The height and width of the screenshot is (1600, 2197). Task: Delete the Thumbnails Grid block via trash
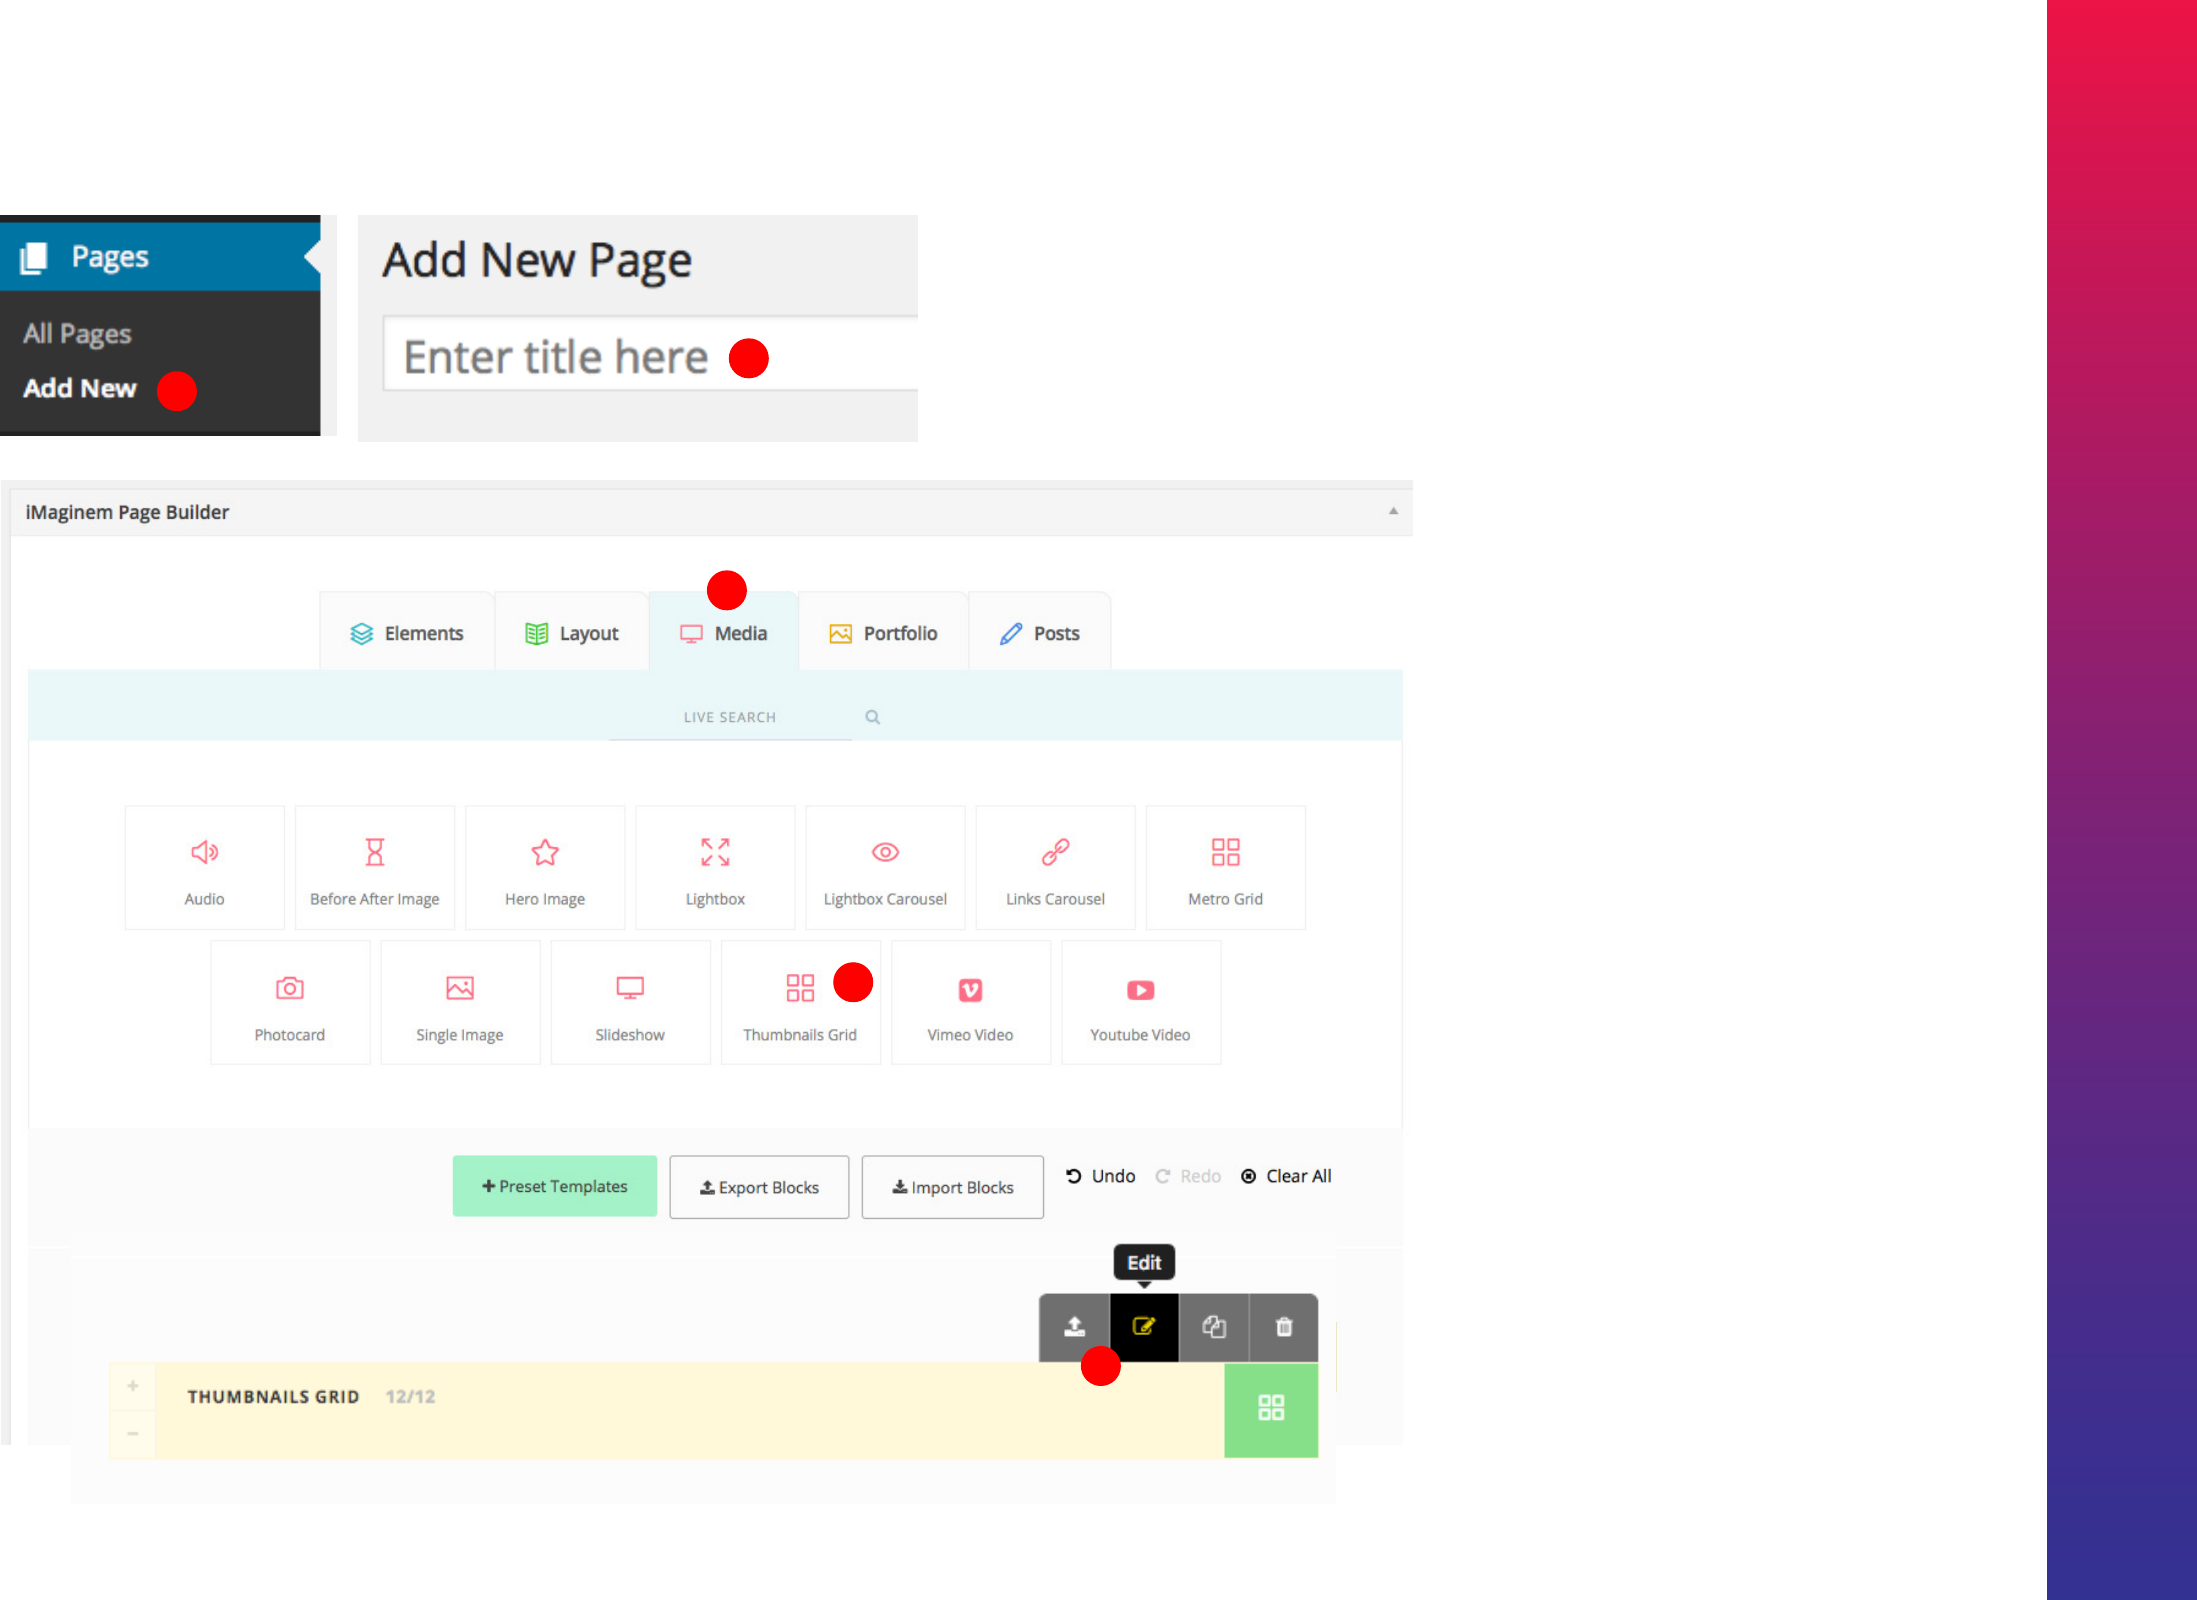[1284, 1327]
